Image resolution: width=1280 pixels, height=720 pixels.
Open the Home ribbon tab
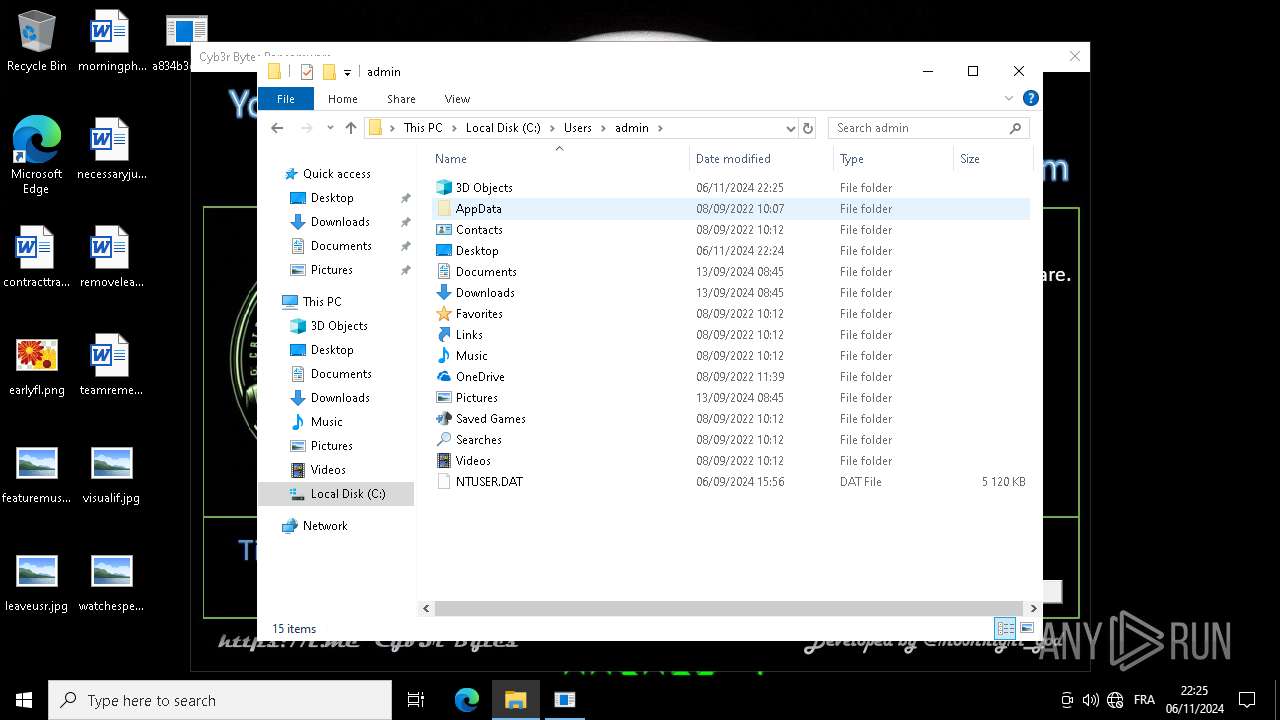(x=343, y=99)
